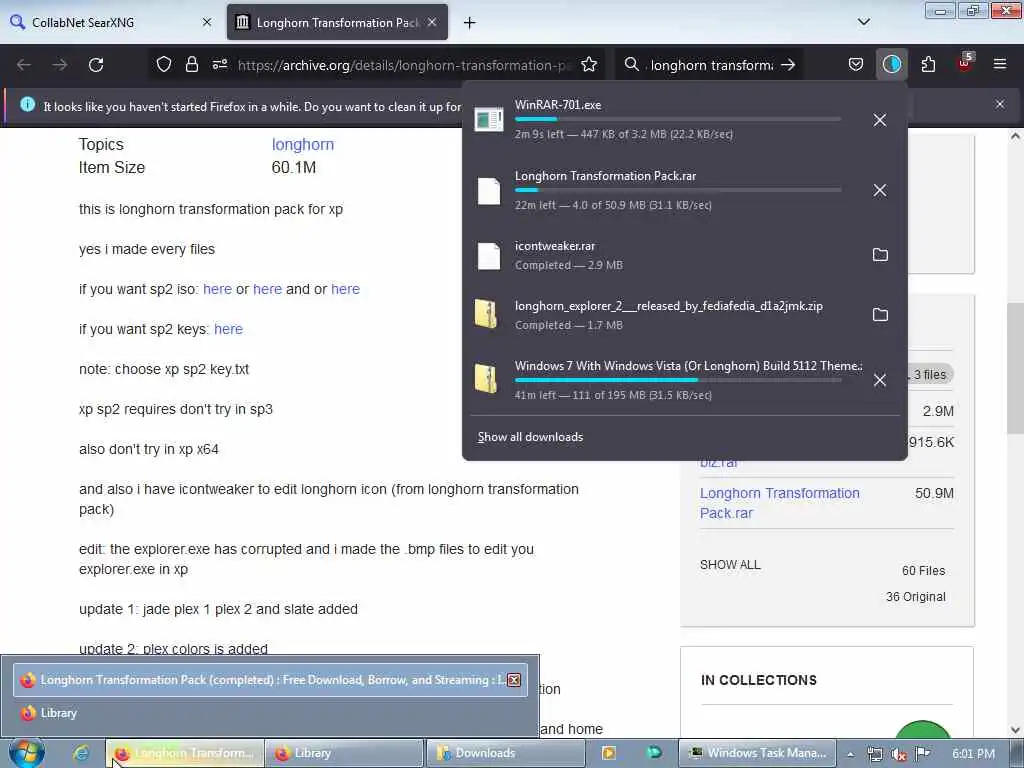The width and height of the screenshot is (1024, 768).
Task: Open site permissions icon in address bar
Action: pos(219,64)
